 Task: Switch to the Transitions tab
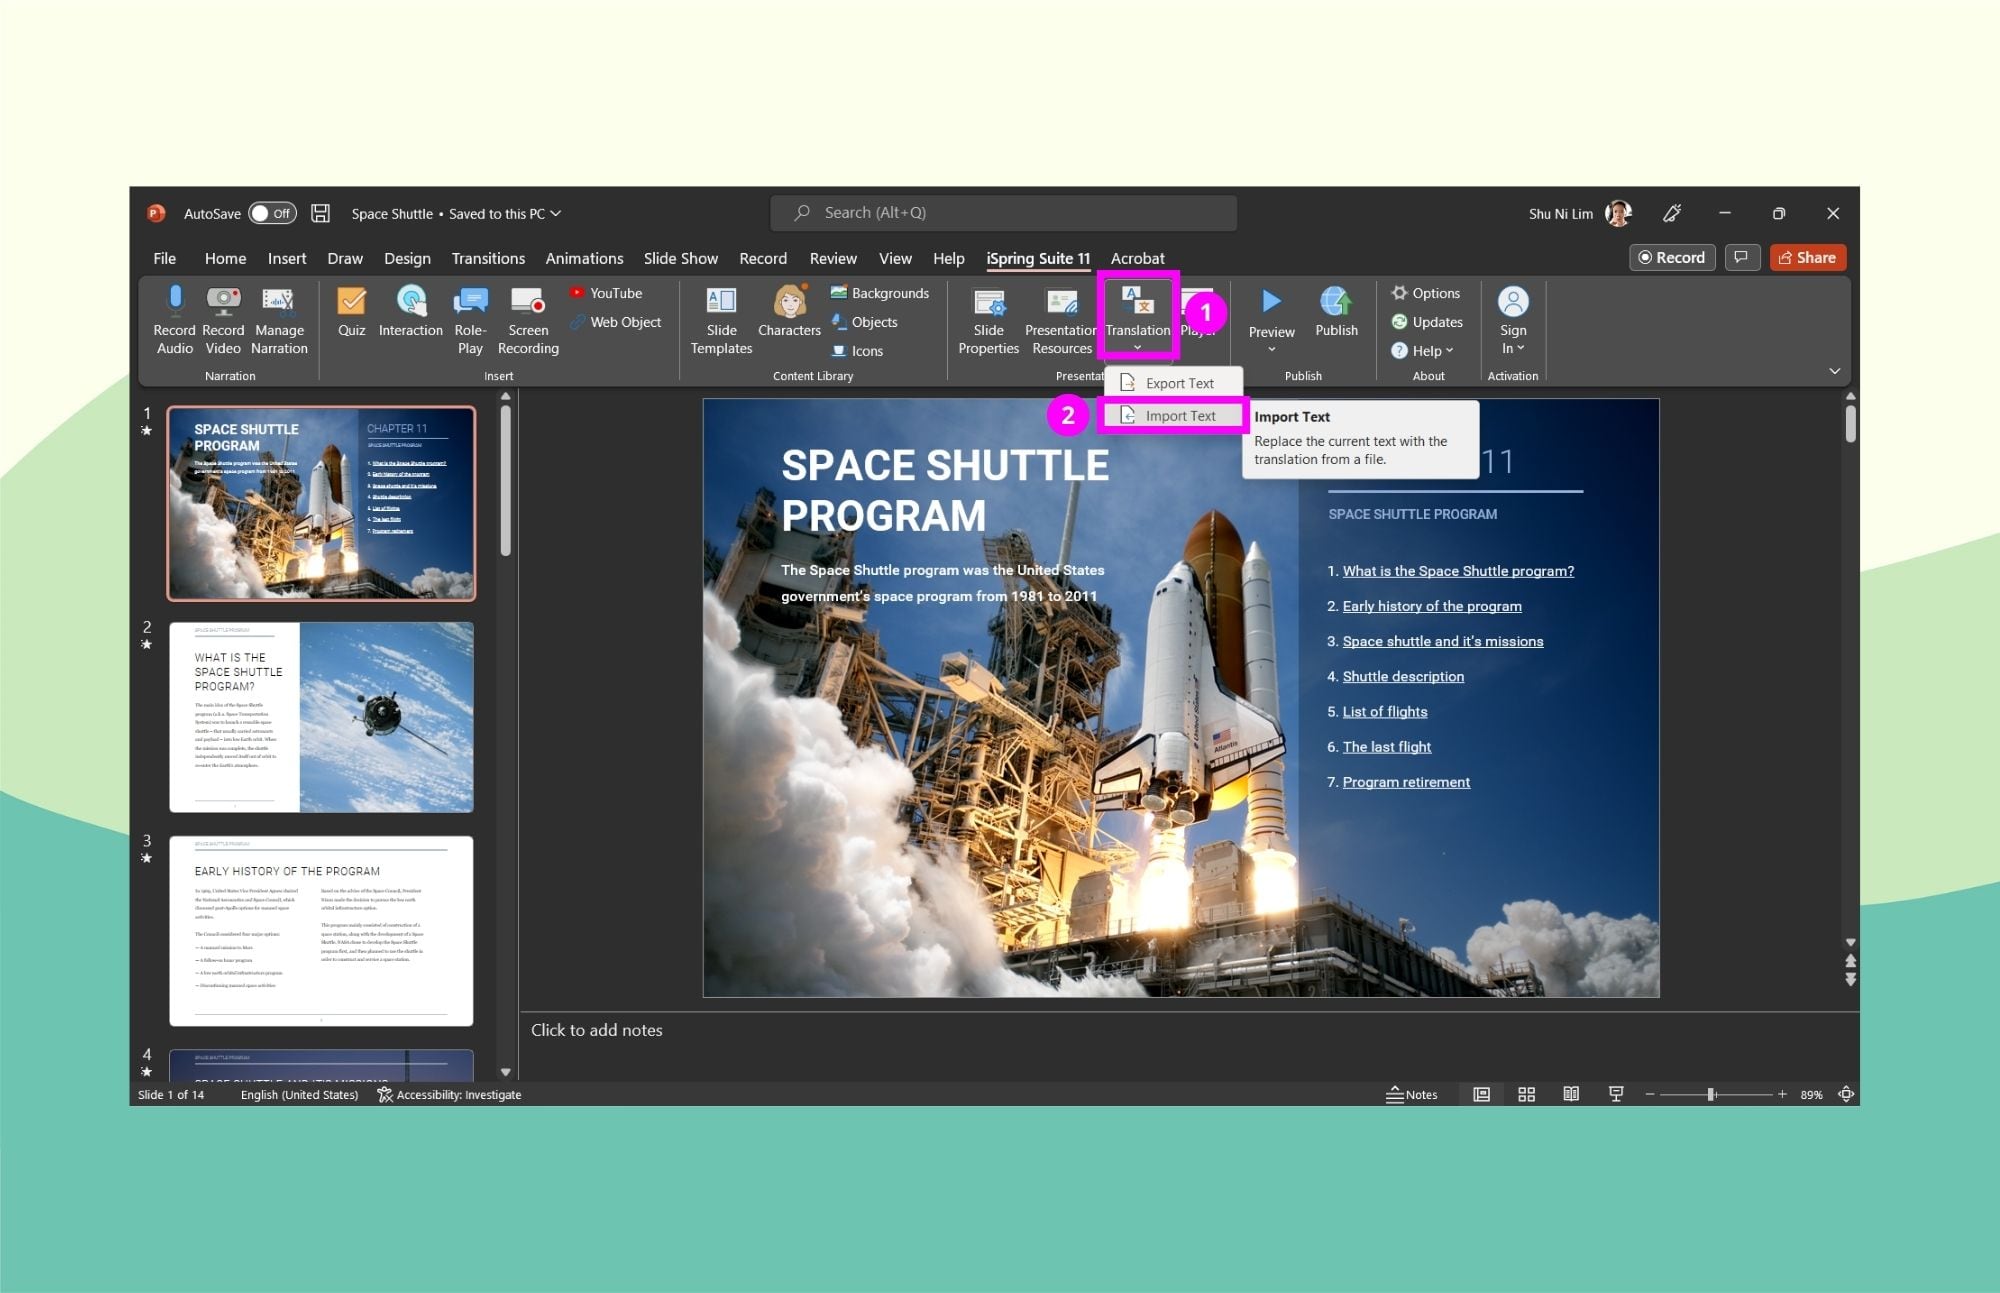coord(488,258)
